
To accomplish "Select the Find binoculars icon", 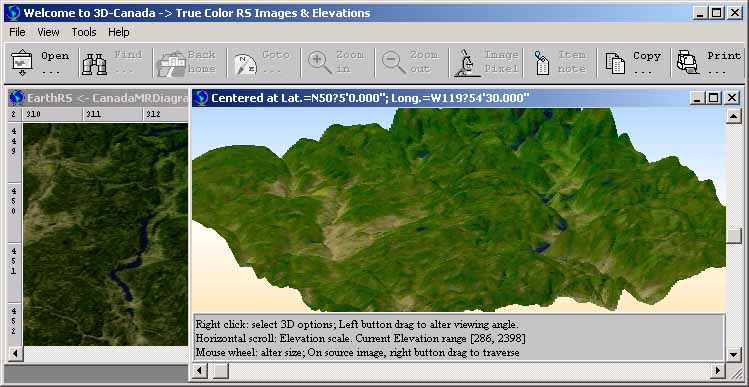I will click(94, 64).
